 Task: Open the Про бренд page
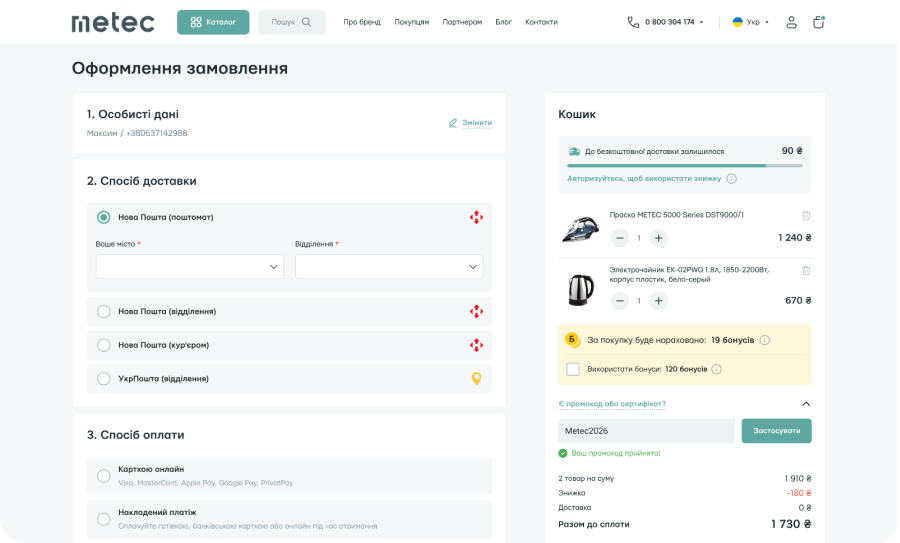[x=362, y=22]
